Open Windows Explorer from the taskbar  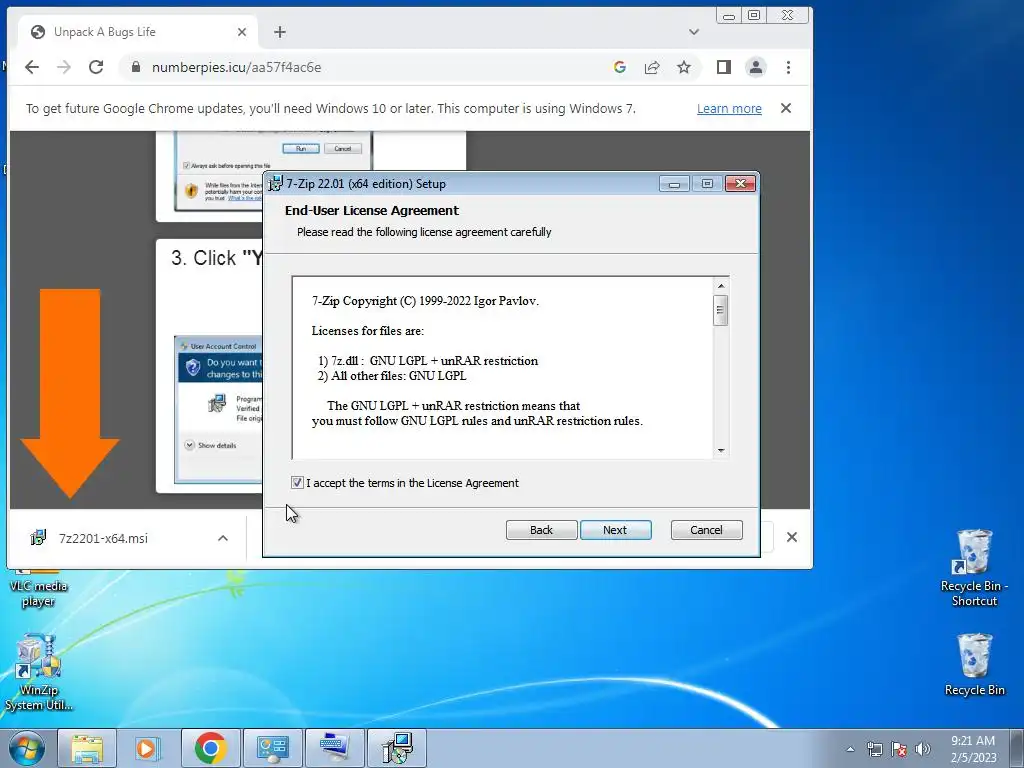pos(87,748)
